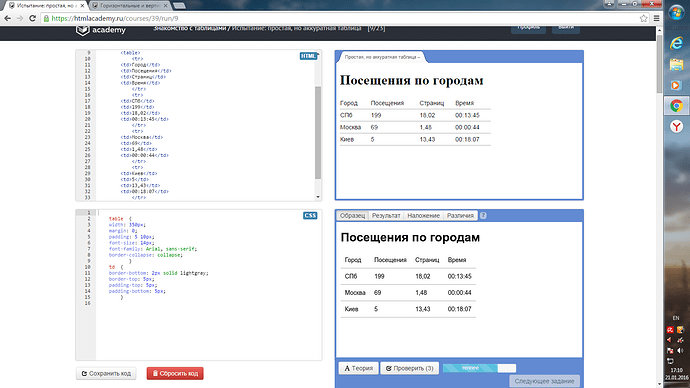Click the Сохранить код button
This screenshot has height=388, width=690.
[x=106, y=373]
